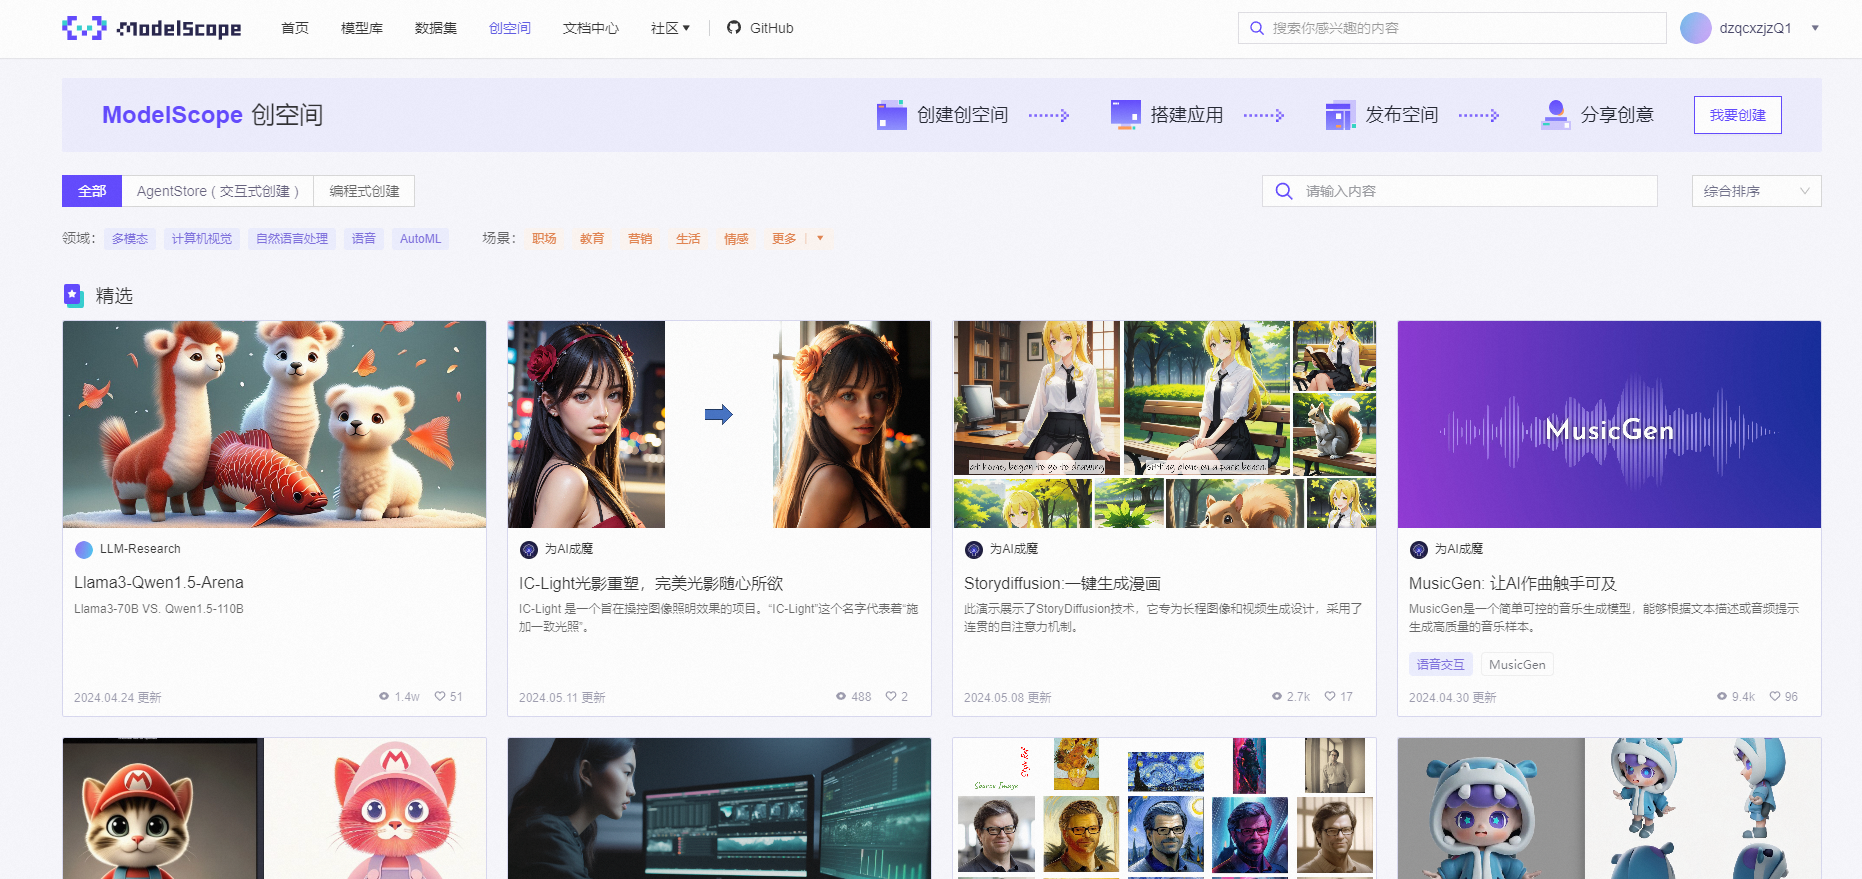
Task: Open the Storydiffusion comic thumbnail
Action: [x=1164, y=424]
